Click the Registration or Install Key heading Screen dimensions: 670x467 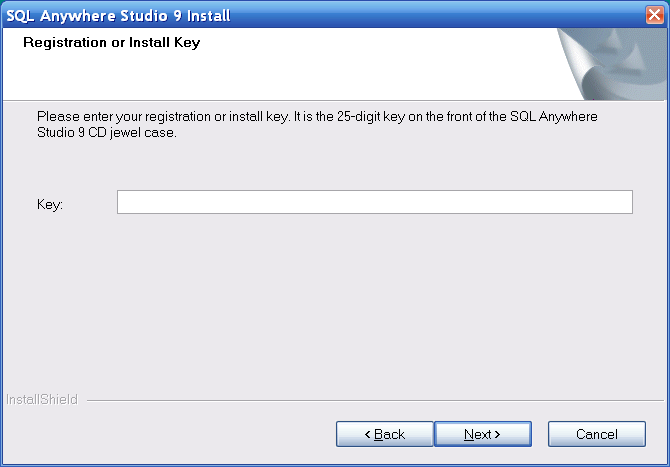(x=111, y=43)
